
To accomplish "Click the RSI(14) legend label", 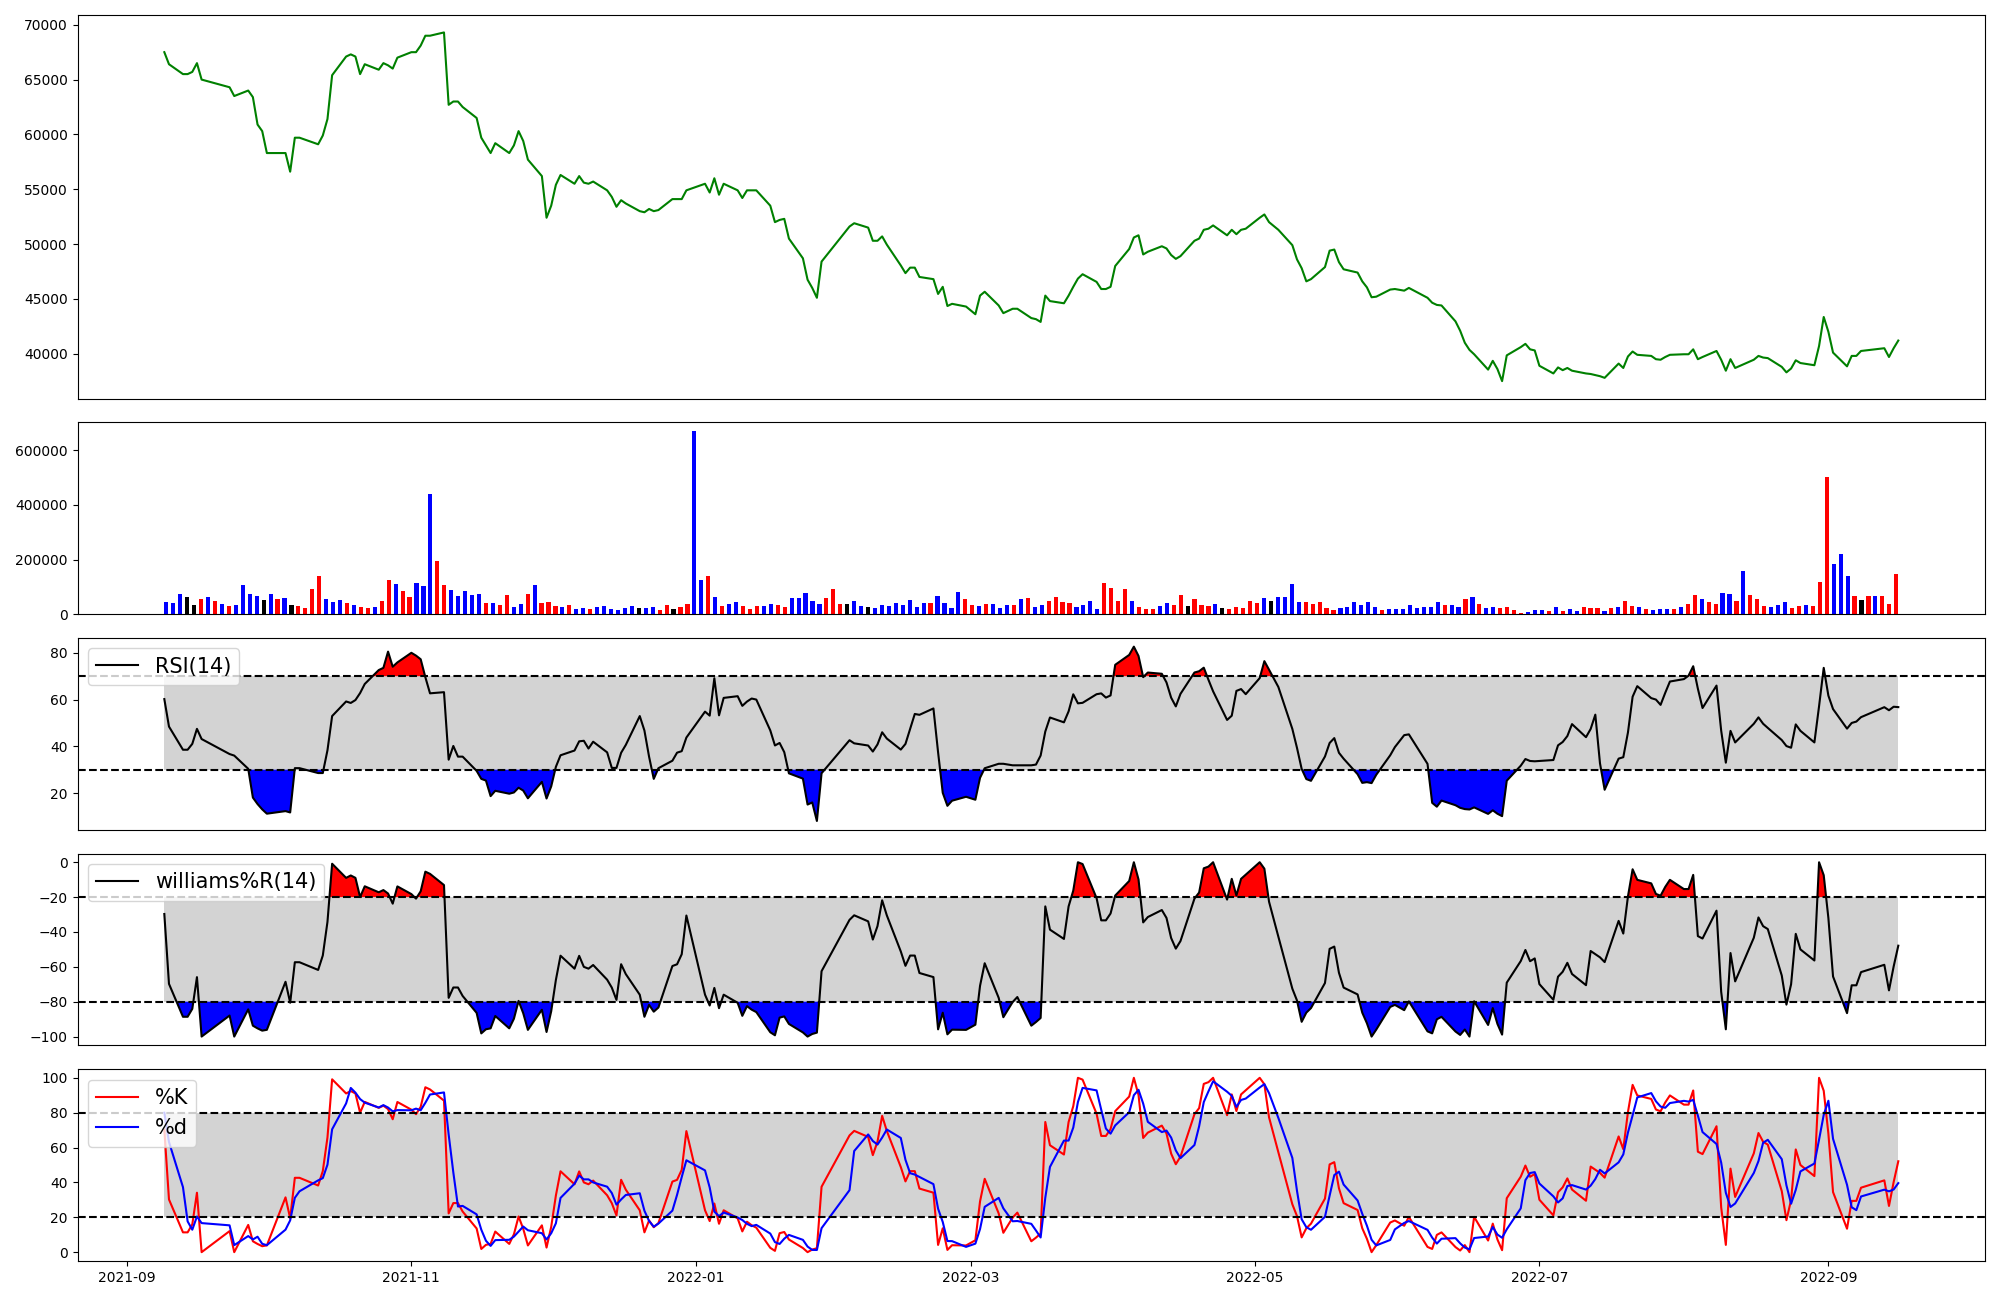I will click(192, 666).
